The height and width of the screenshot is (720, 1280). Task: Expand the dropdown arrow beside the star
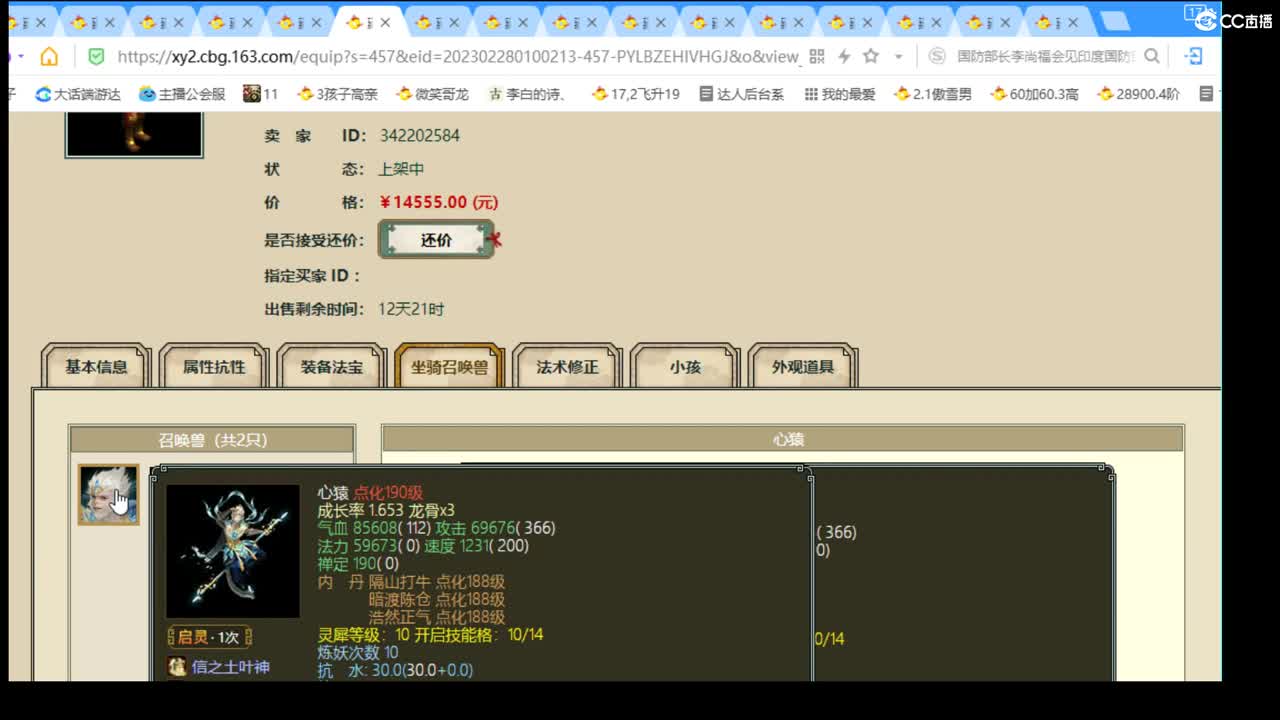pos(898,57)
